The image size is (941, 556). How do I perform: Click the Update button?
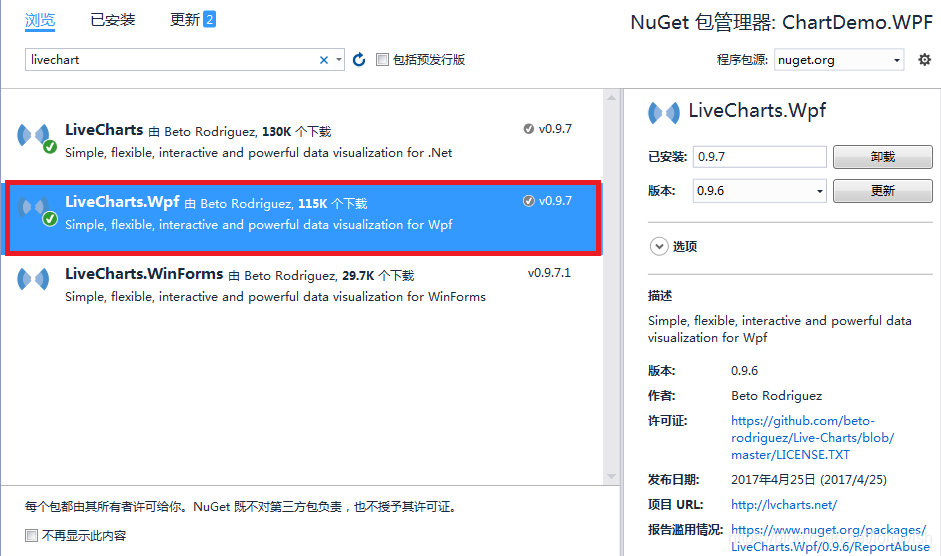(883, 191)
